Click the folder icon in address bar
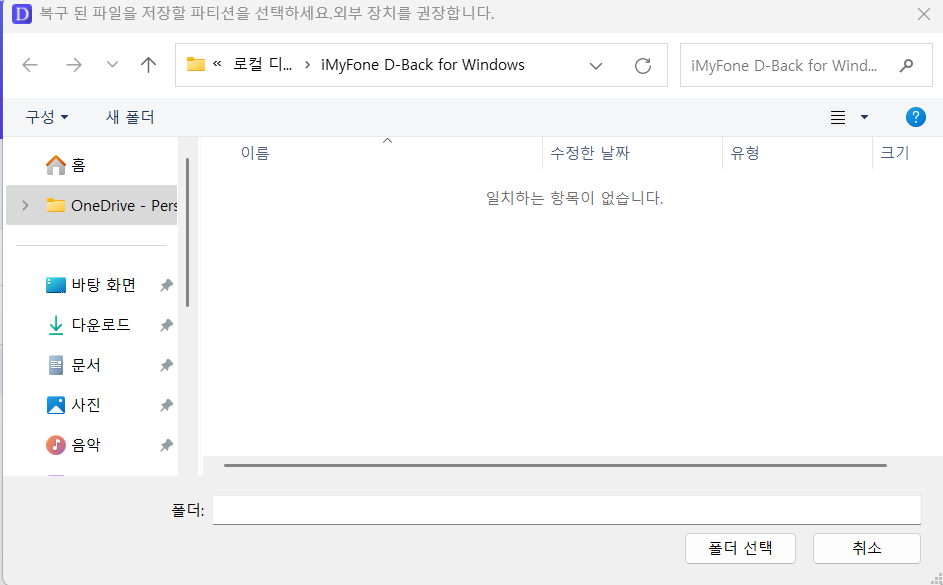This screenshot has width=943, height=585. coord(195,64)
